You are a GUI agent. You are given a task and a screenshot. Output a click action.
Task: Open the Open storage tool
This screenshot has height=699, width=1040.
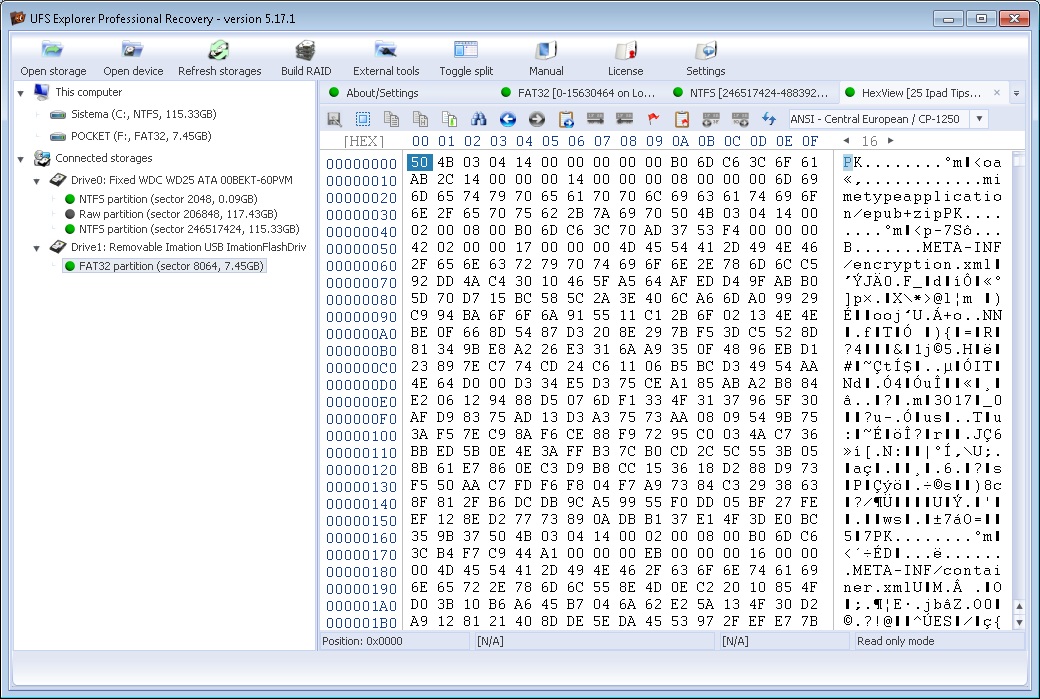pos(52,58)
